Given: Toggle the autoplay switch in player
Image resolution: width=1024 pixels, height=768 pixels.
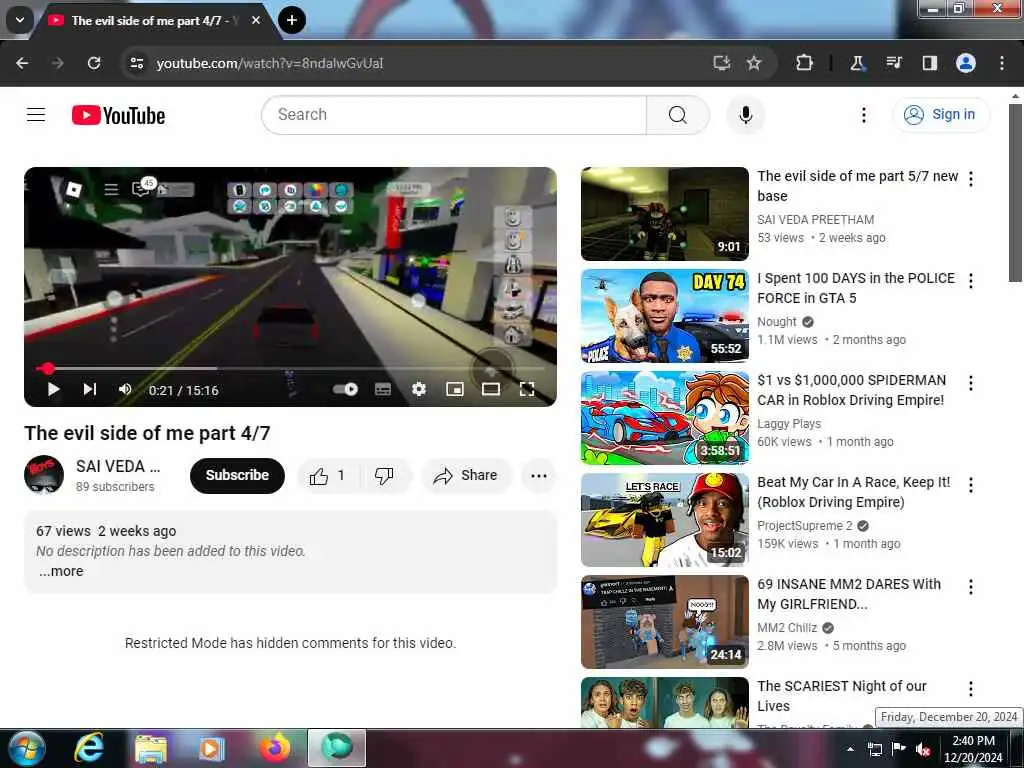Looking at the screenshot, I should 345,389.
